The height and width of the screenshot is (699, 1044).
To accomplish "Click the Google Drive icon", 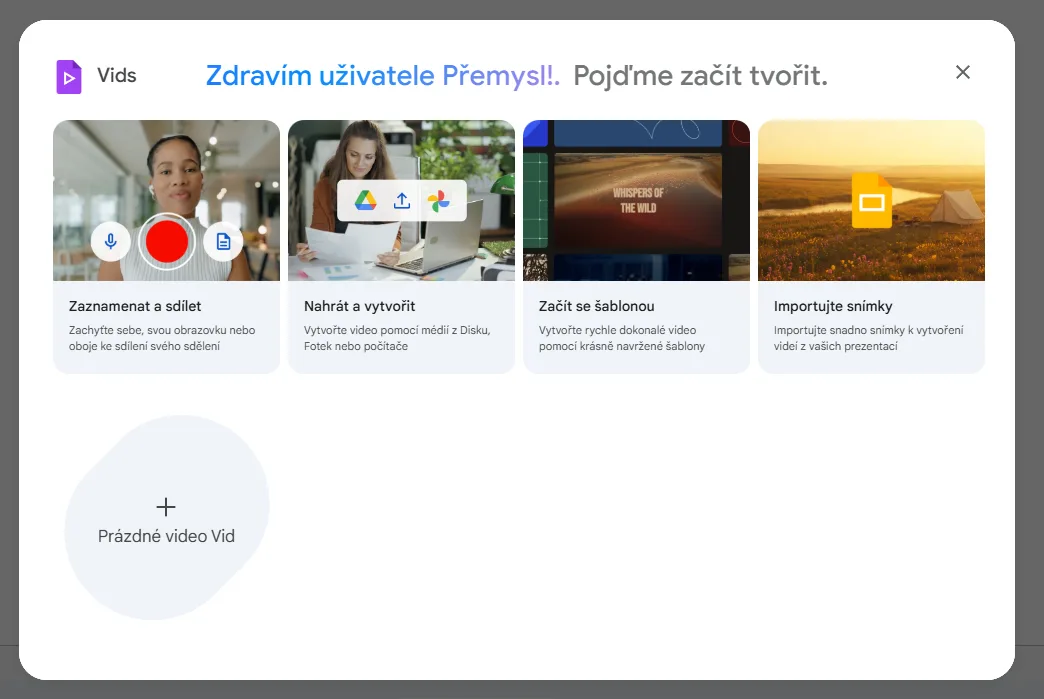I will 365,200.
